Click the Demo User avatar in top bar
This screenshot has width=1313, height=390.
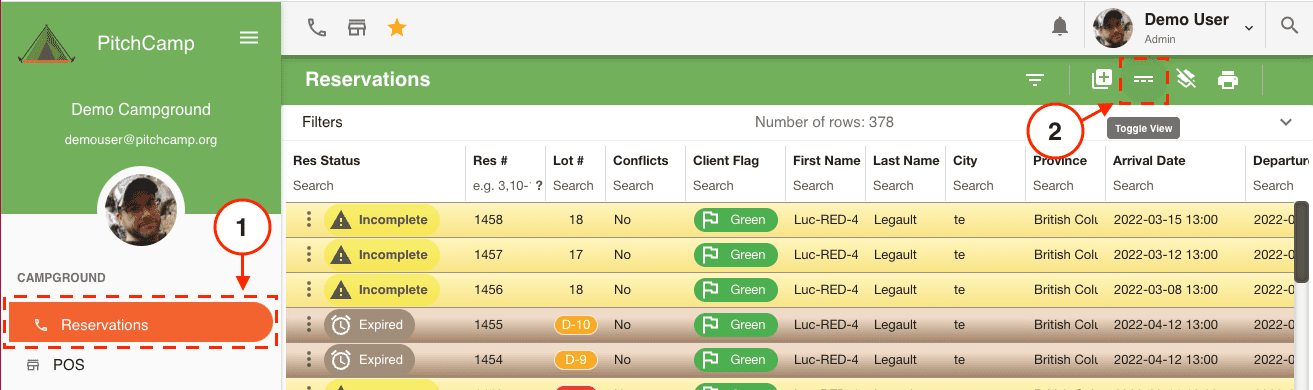coord(1113,29)
